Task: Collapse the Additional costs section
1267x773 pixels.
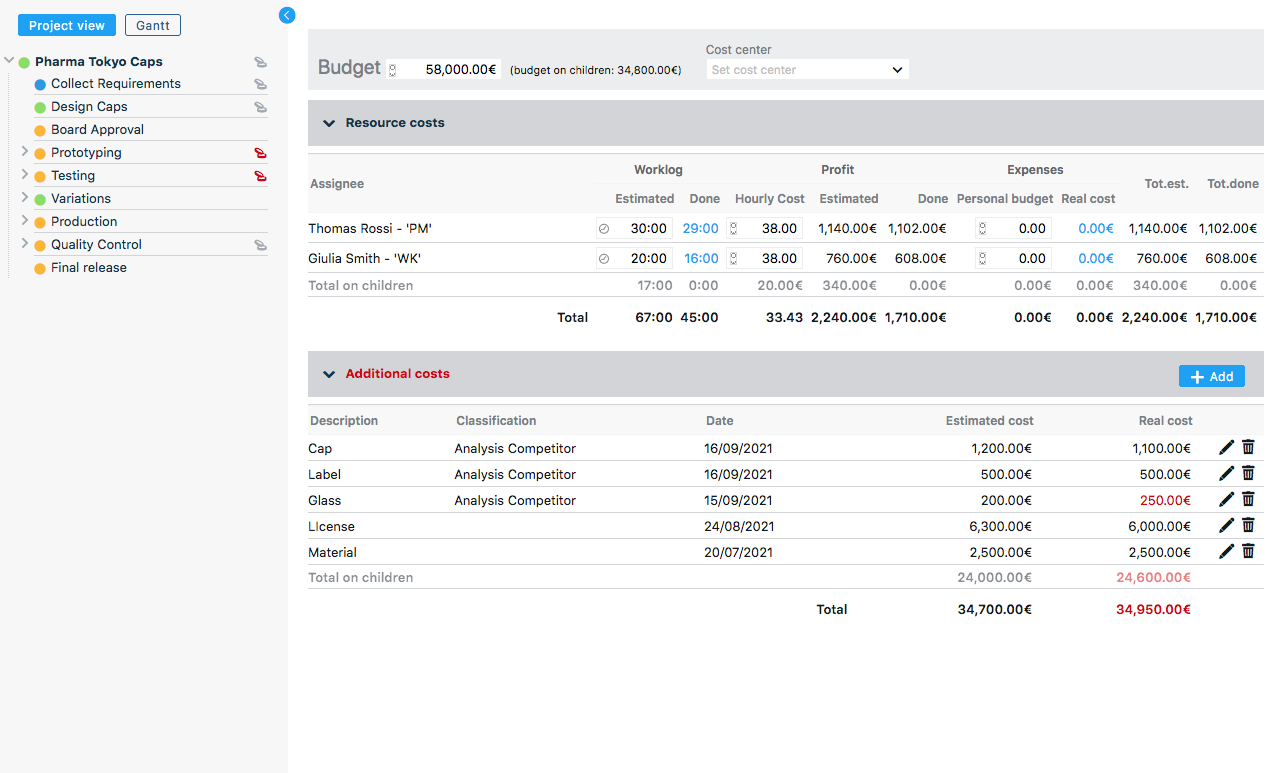Action: (328, 374)
